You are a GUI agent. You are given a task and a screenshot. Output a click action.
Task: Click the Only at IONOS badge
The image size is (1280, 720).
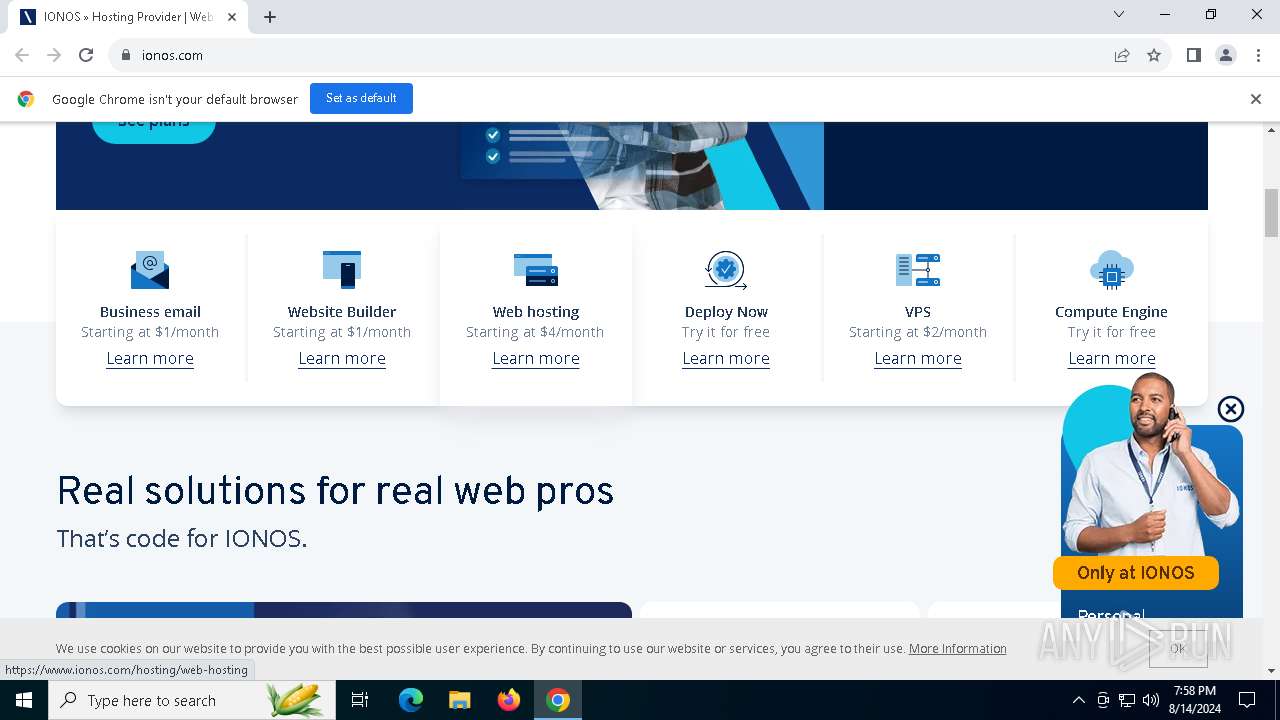(1136, 573)
